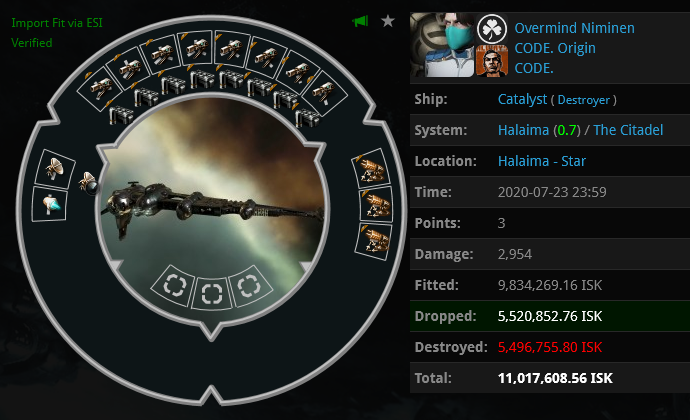Screen dimensions: 690x420
Task: Click the first high-slot blaster turret icon
Action: pyautogui.click(x=101, y=89)
